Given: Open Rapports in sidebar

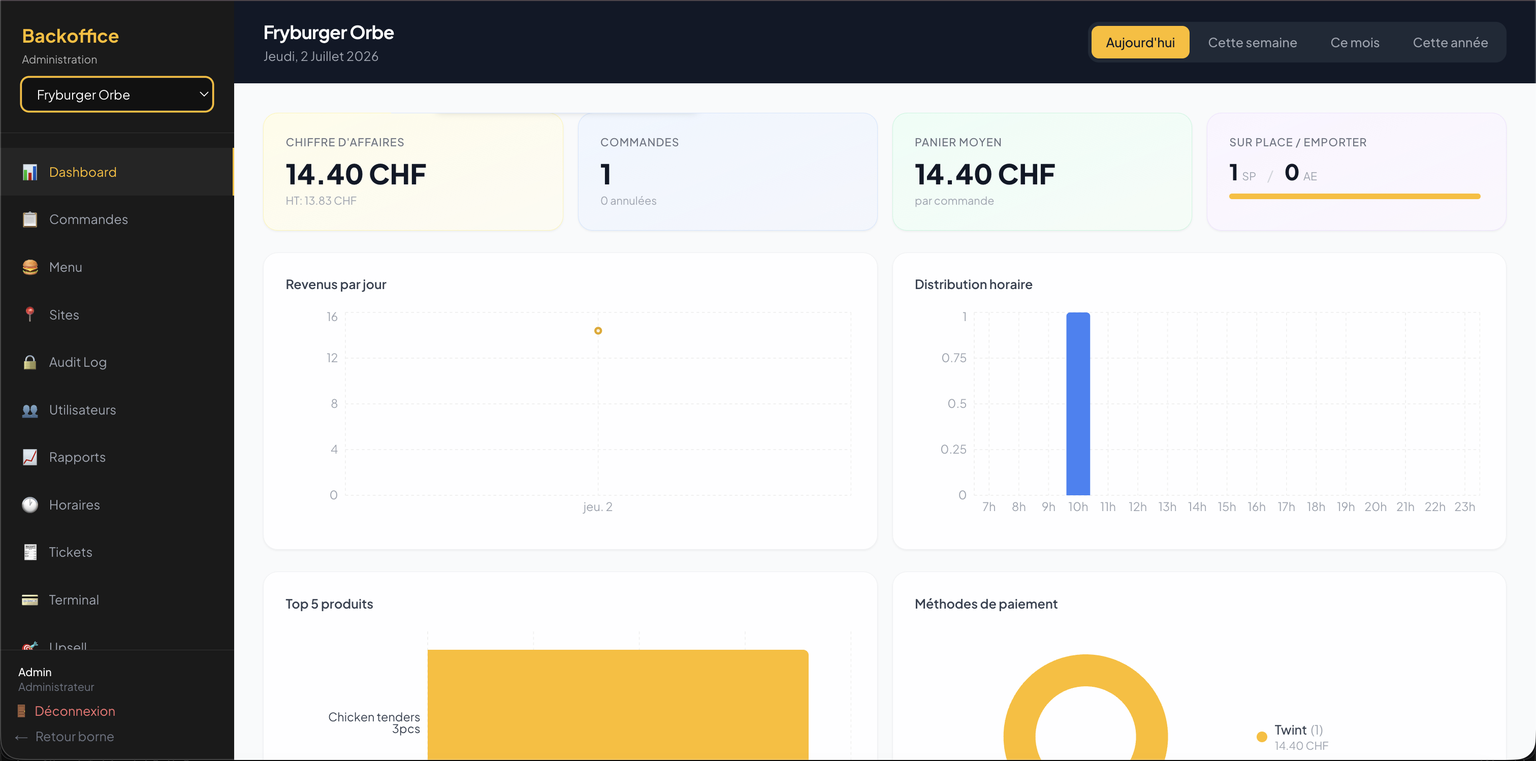Looking at the screenshot, I should coord(117,457).
